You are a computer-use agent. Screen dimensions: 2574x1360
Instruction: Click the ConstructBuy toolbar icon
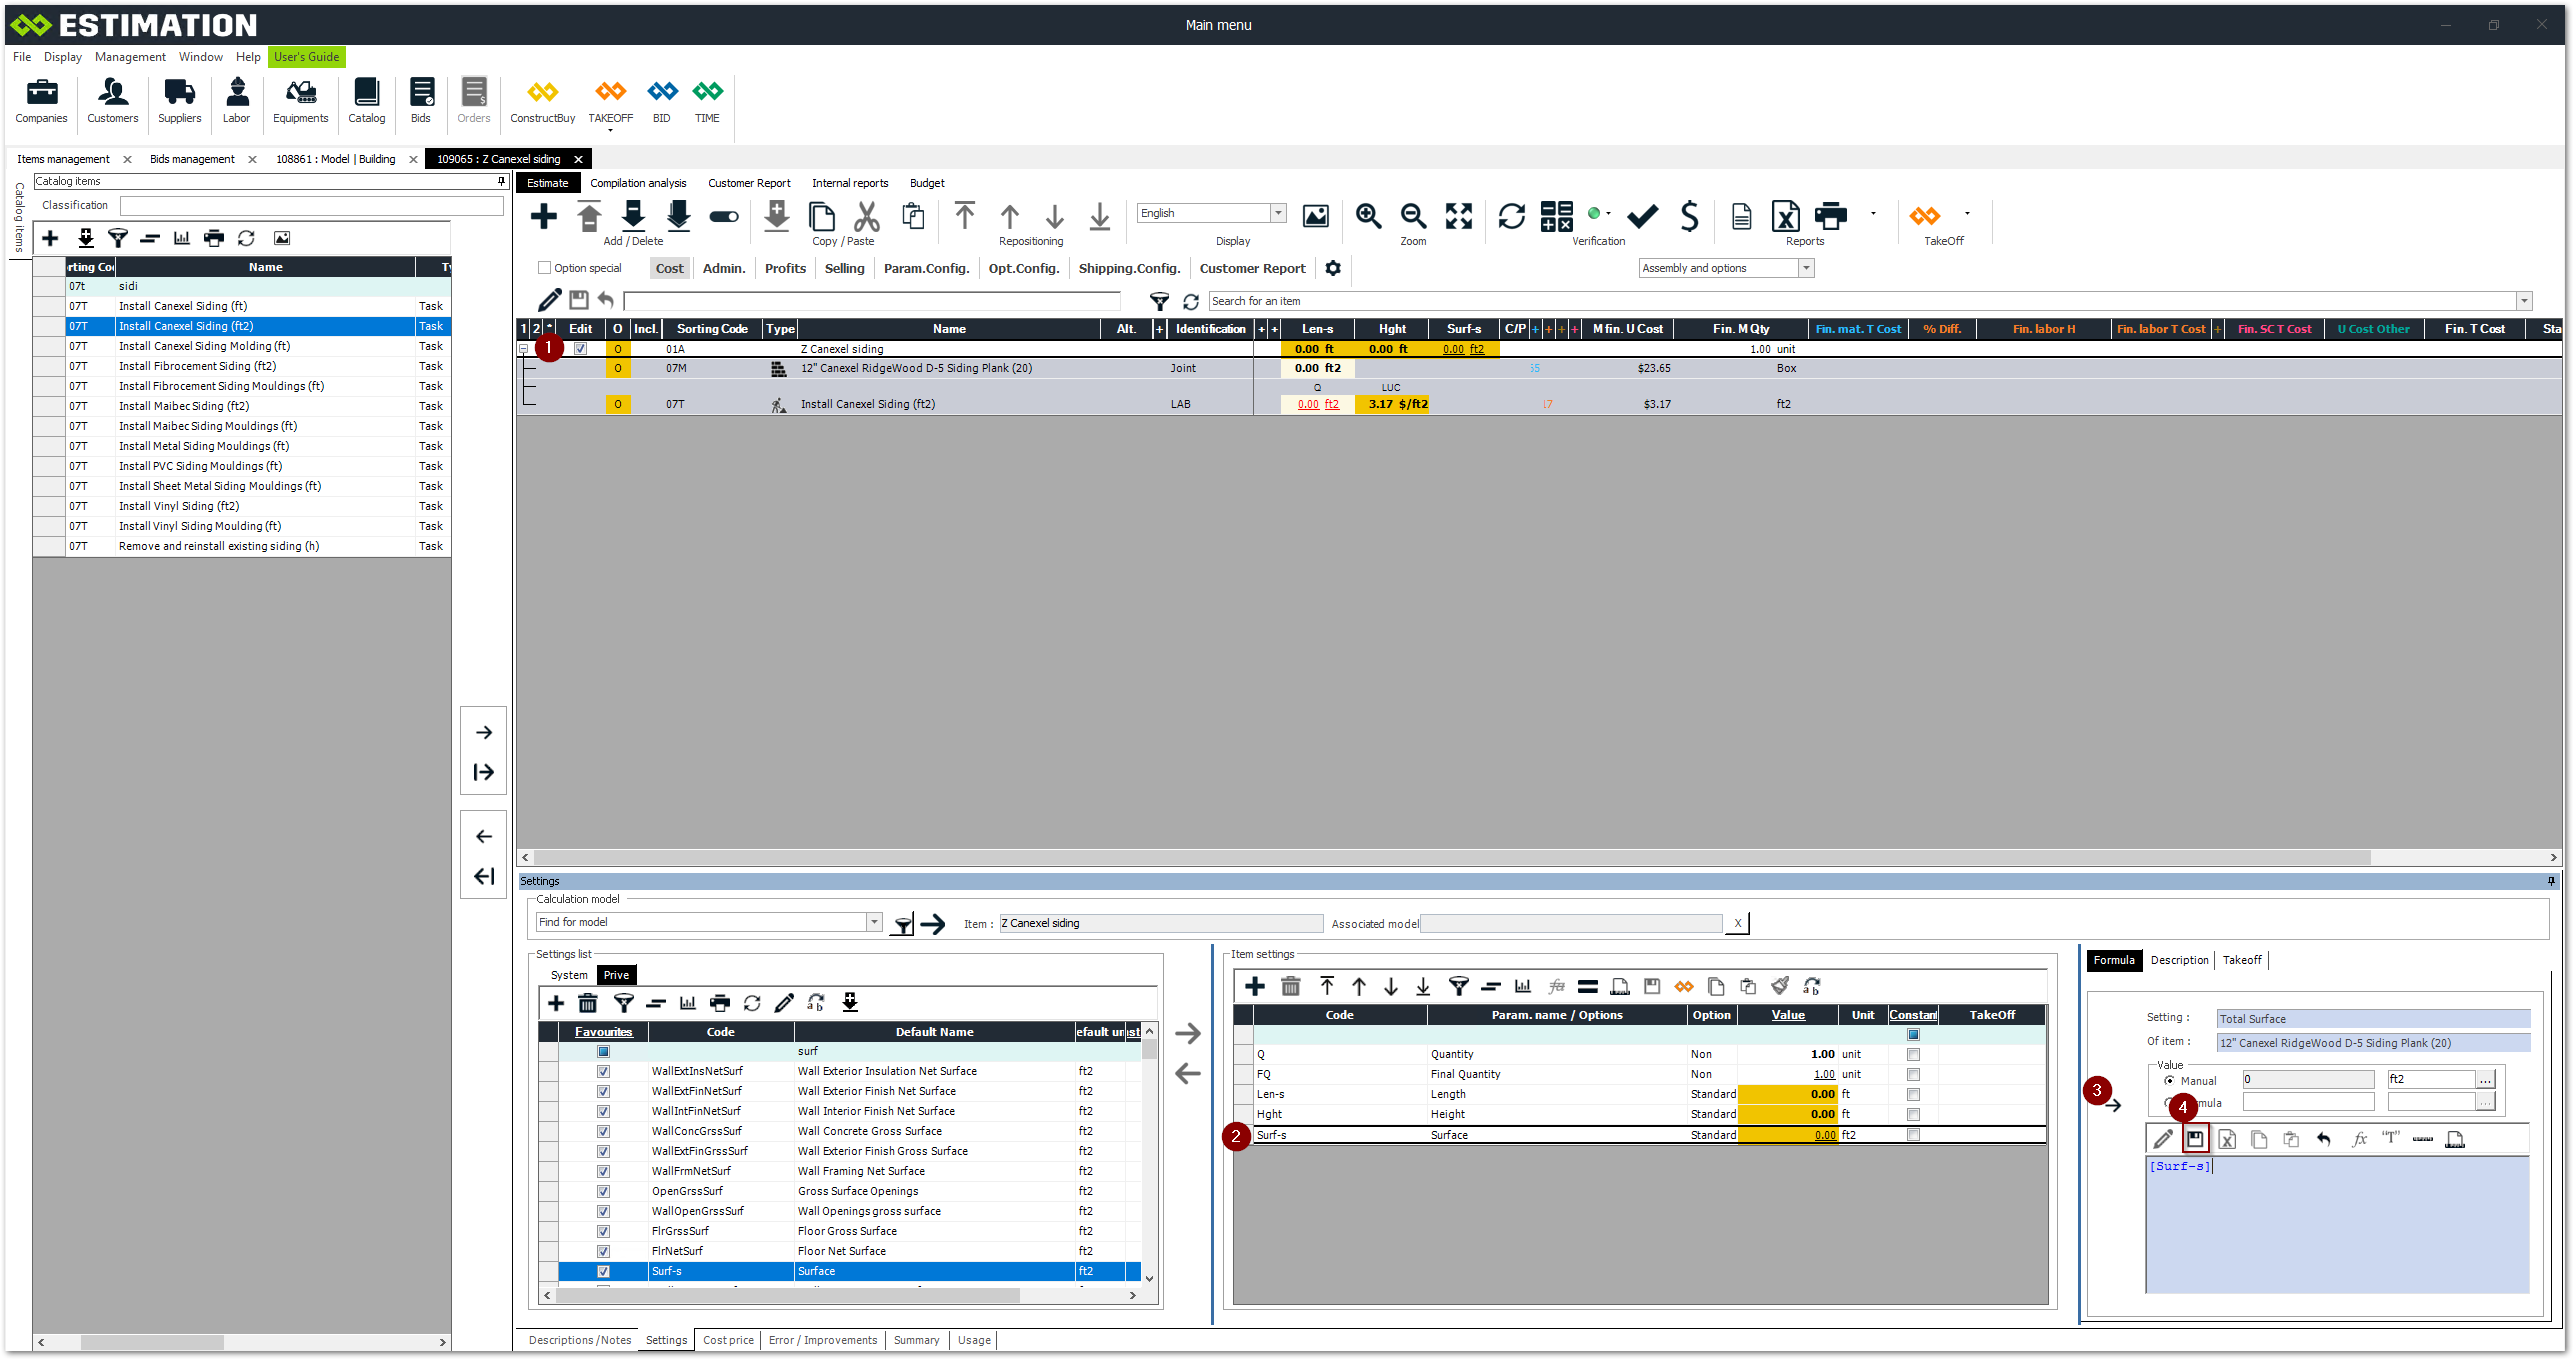542,93
